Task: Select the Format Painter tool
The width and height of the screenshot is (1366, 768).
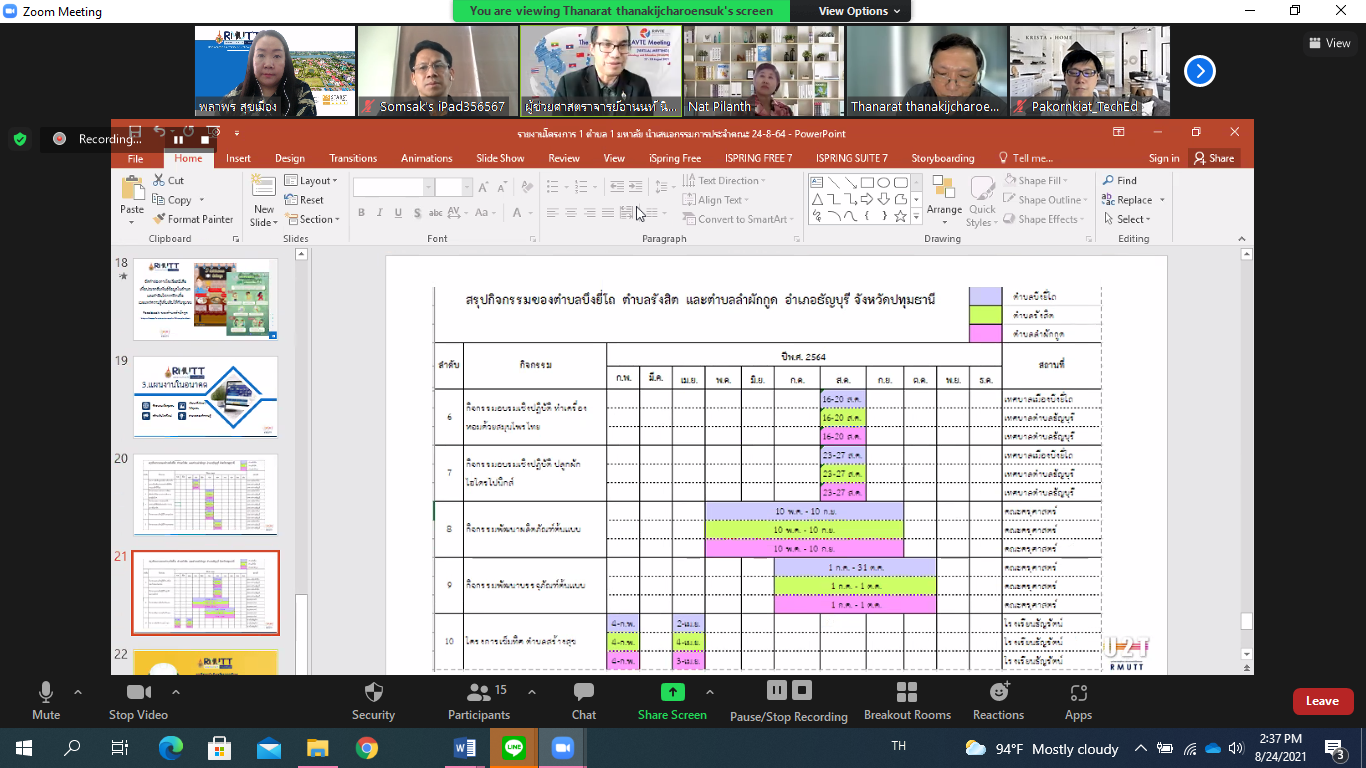Action: pyautogui.click(x=193, y=219)
